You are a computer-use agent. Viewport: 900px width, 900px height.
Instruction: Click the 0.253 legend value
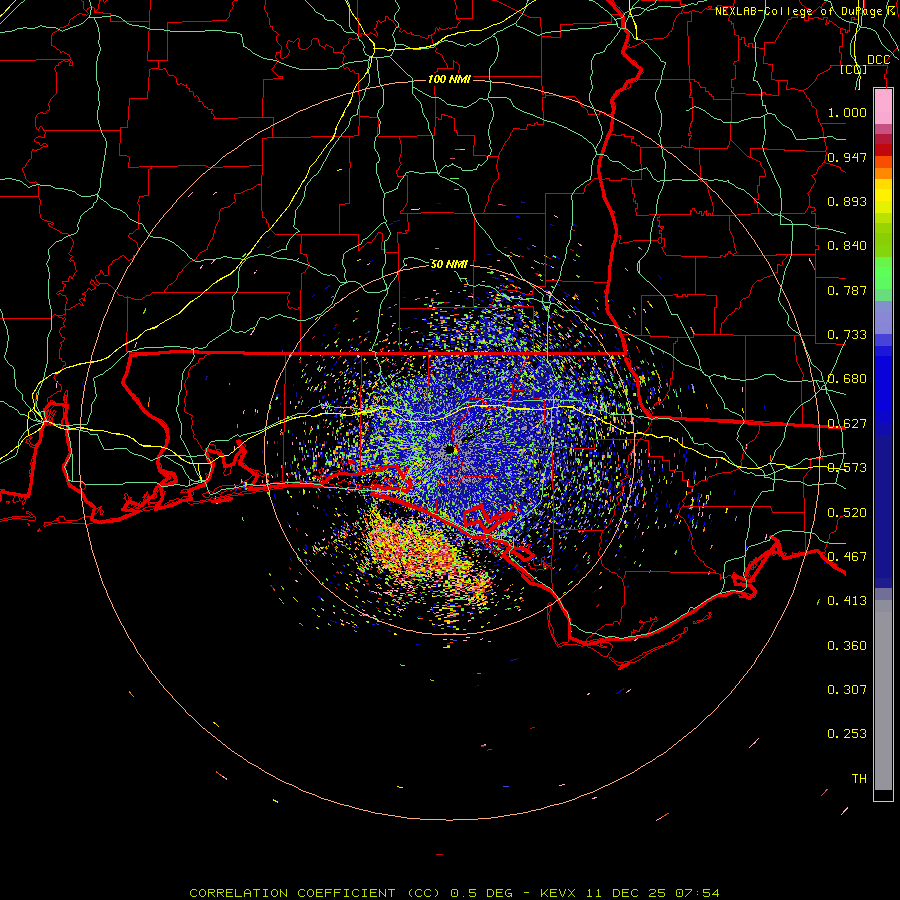(847, 734)
